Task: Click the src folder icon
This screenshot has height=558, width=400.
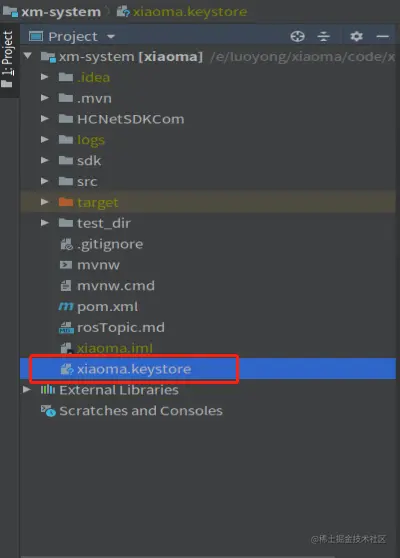Action: coord(66,181)
